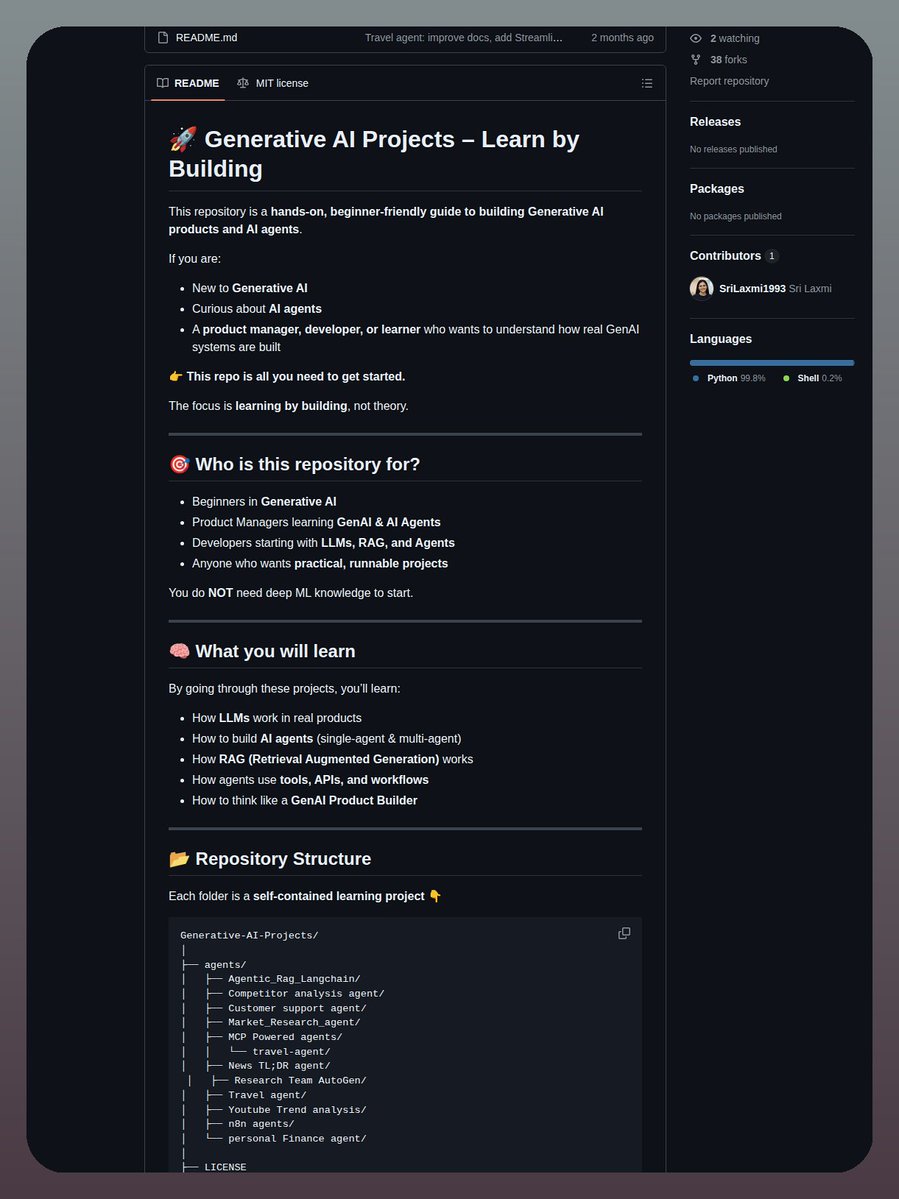The image size is (899, 1199).
Task: Click 'GenAI Product Builder' bullet text
Action: click(x=354, y=801)
